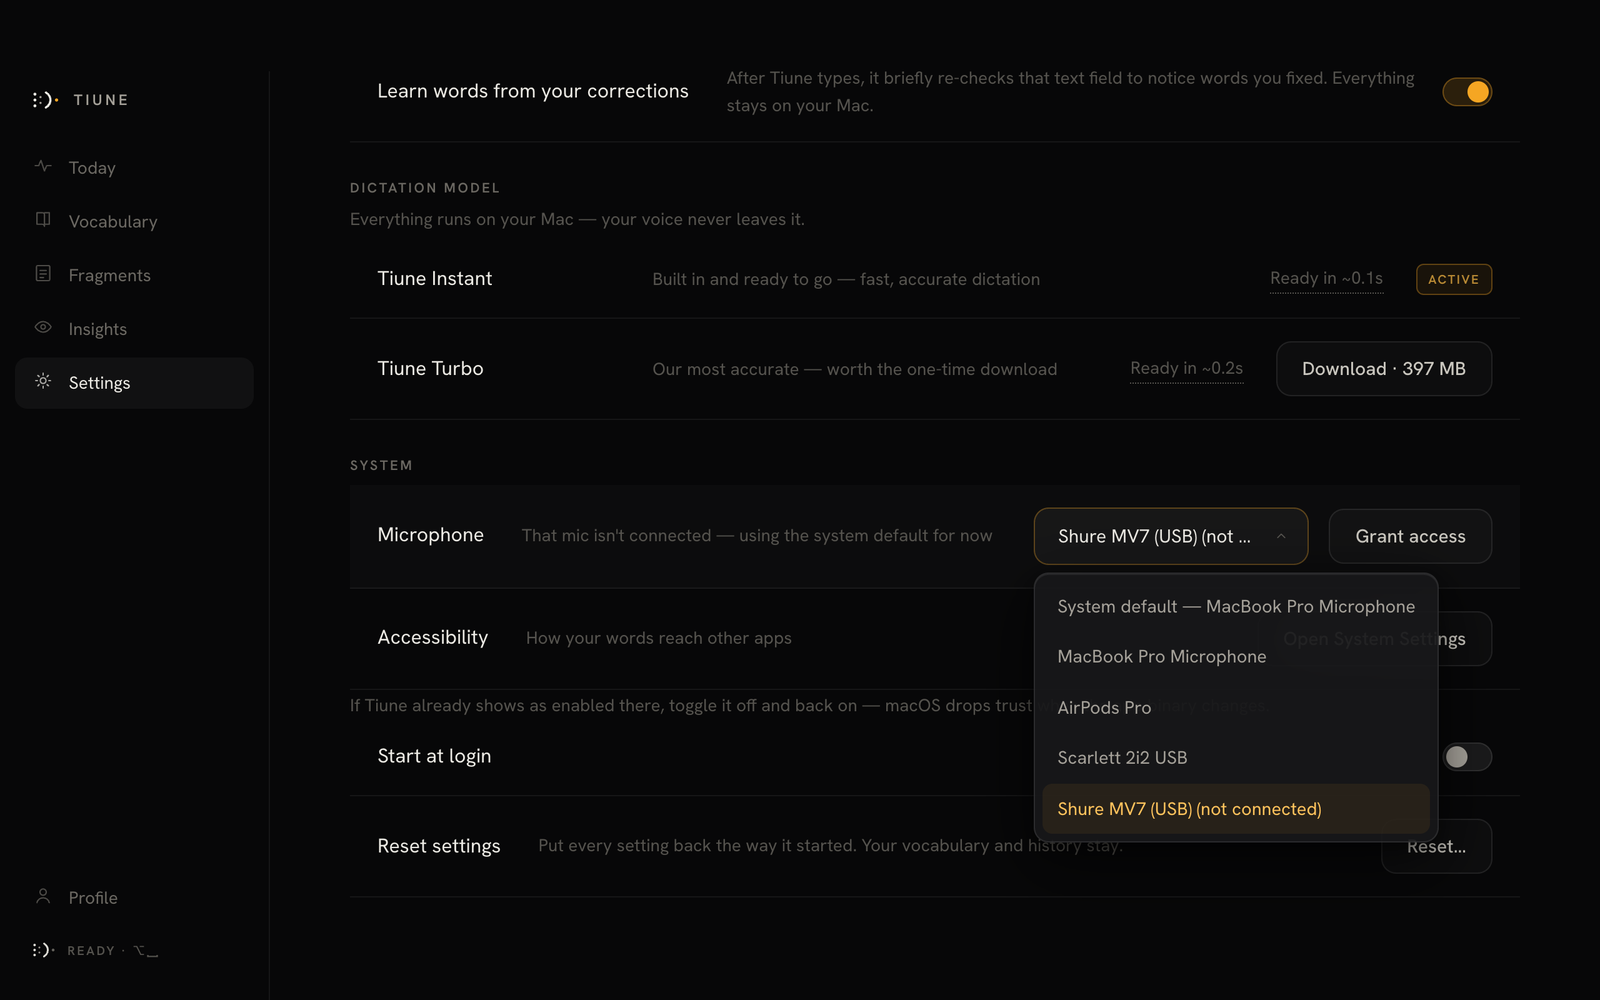Click "If Tiune already shows as enabled" hint
Image resolution: width=1600 pixels, height=1000 pixels.
click(x=691, y=706)
